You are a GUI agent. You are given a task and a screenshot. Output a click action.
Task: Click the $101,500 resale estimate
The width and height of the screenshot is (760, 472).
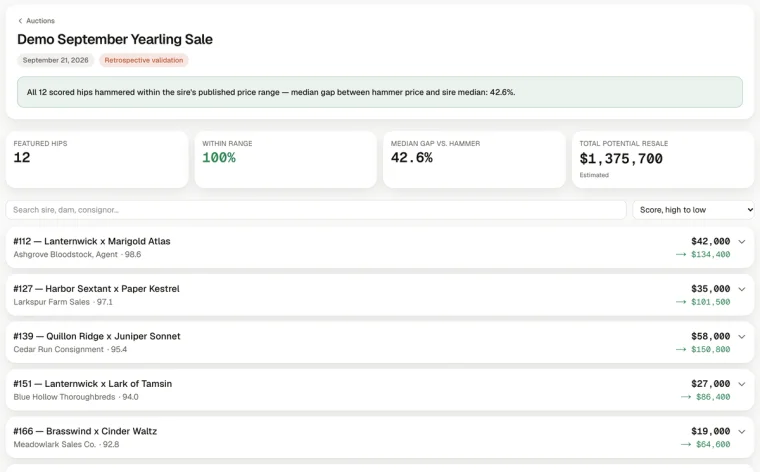pyautogui.click(x=711, y=302)
